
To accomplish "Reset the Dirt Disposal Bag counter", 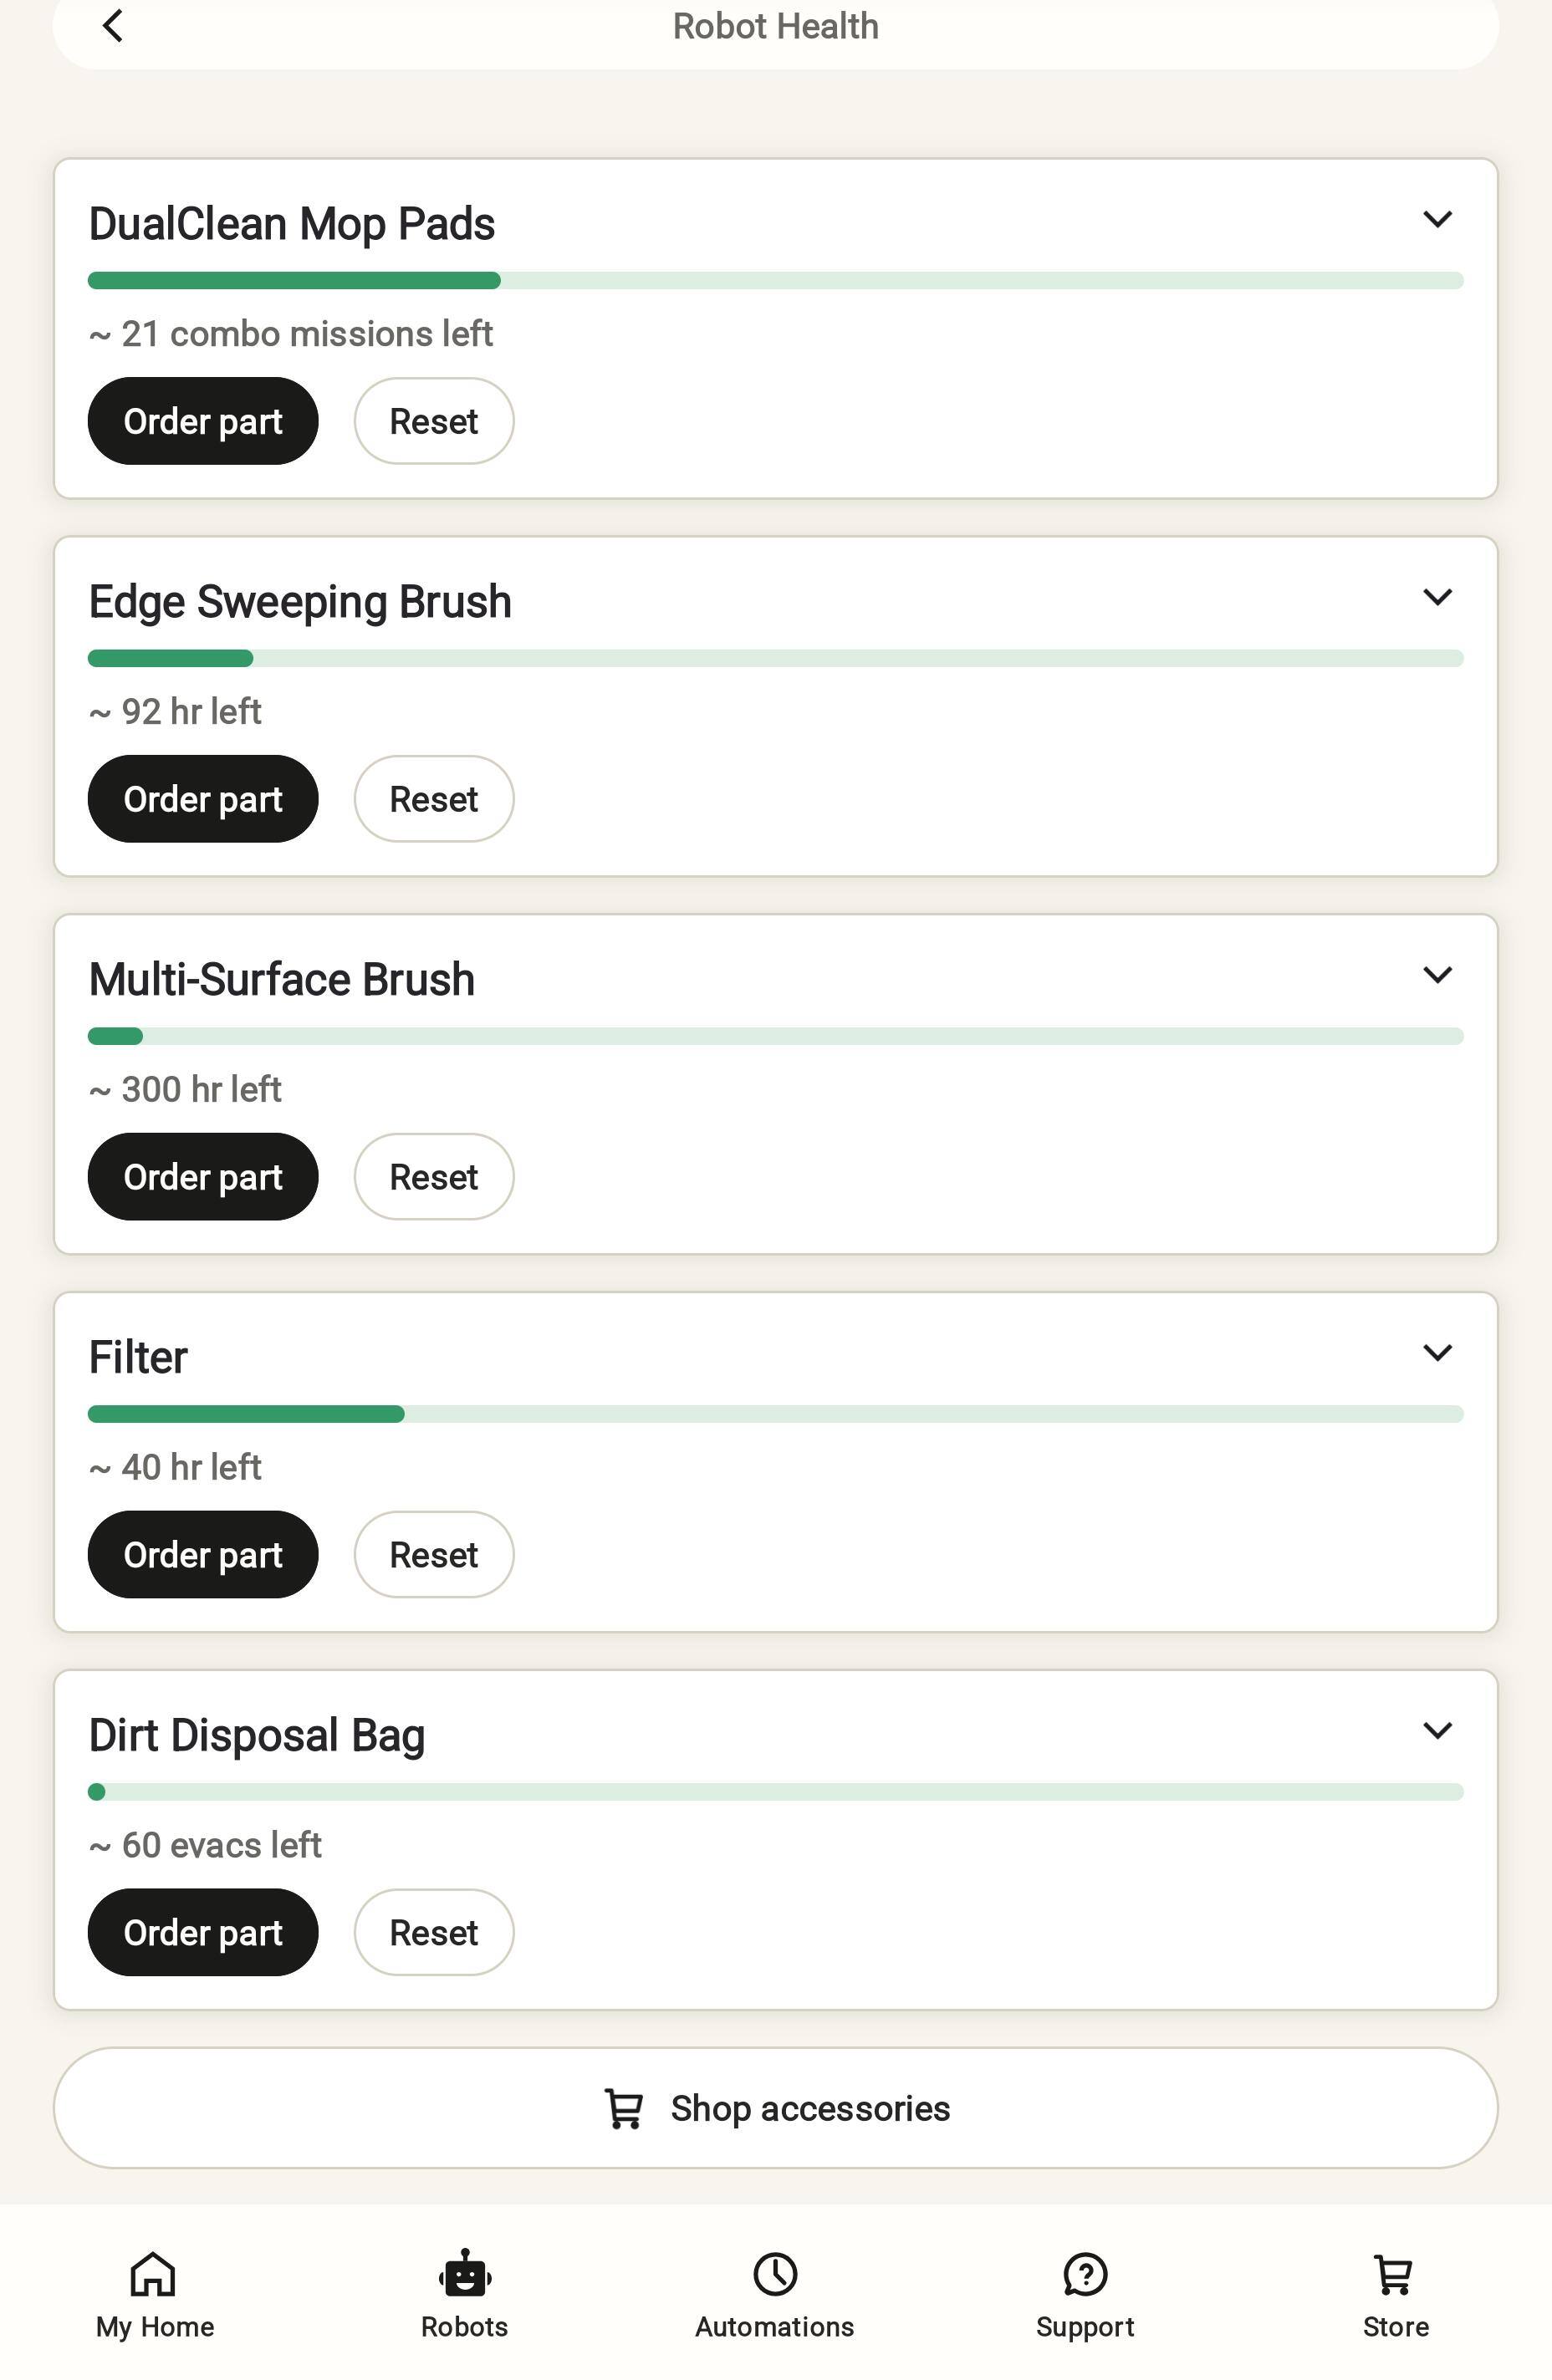I will 434,1933.
